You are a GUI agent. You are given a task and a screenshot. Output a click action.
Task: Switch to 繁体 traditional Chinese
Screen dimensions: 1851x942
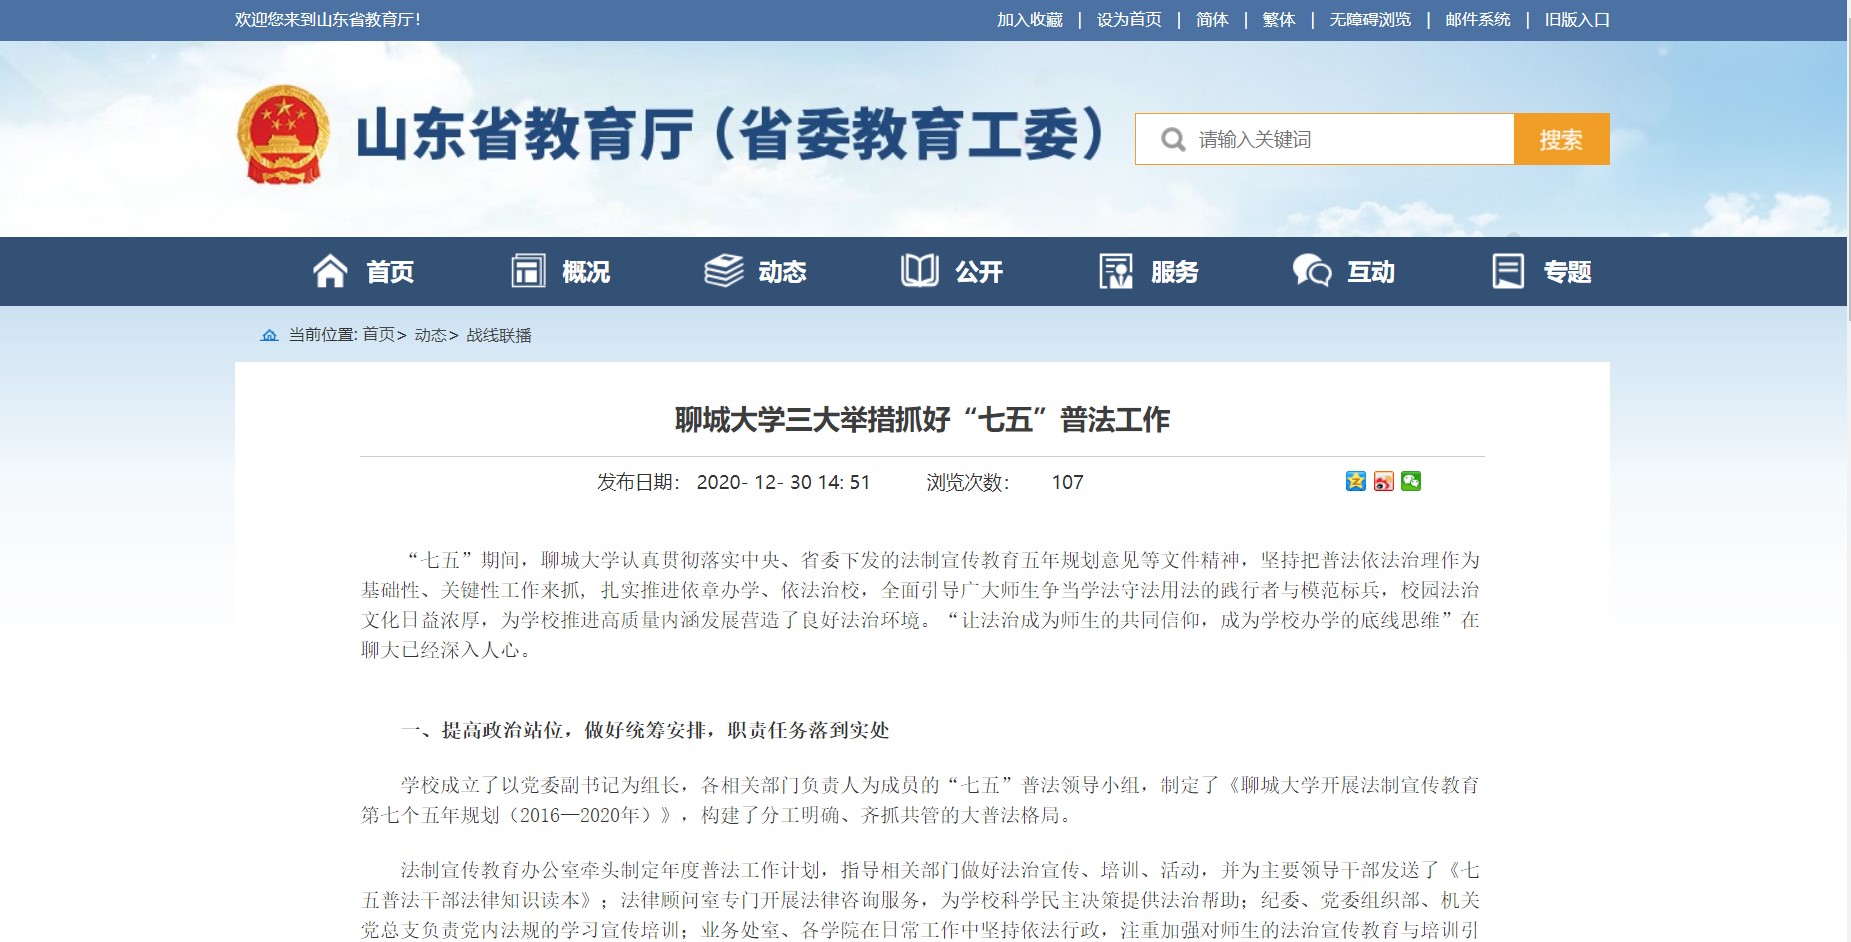(x=1278, y=20)
